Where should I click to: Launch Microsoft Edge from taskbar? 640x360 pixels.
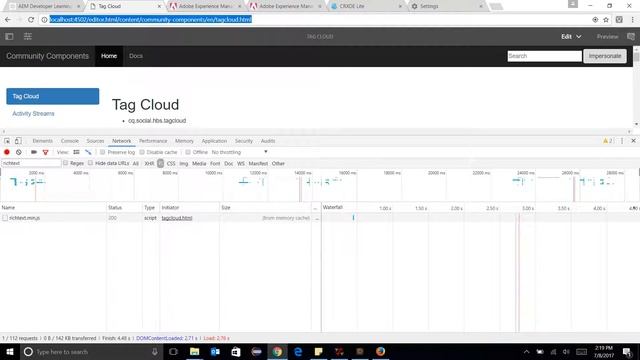tap(298, 351)
